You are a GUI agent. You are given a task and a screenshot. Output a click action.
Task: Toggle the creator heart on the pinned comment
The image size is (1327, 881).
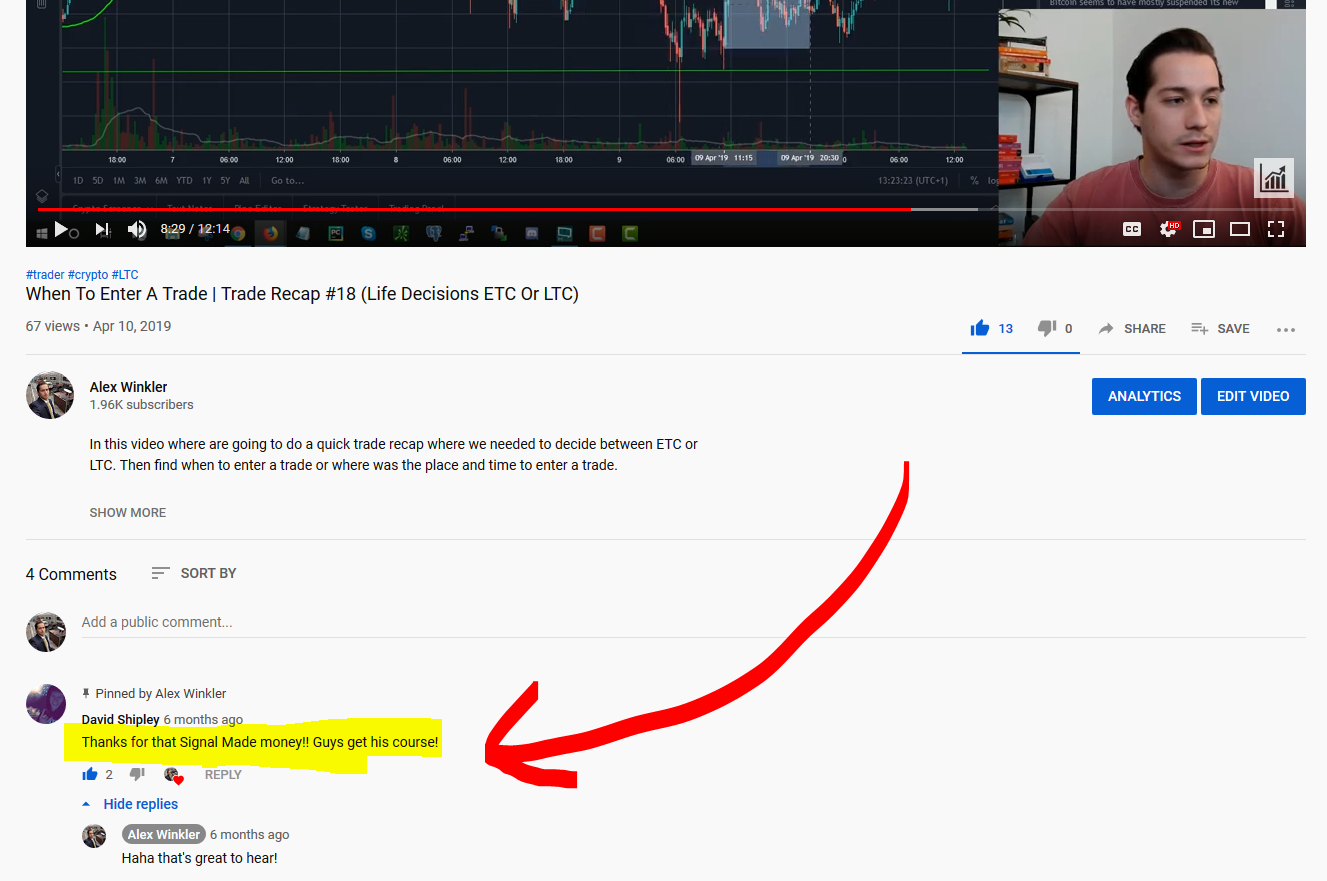point(173,775)
